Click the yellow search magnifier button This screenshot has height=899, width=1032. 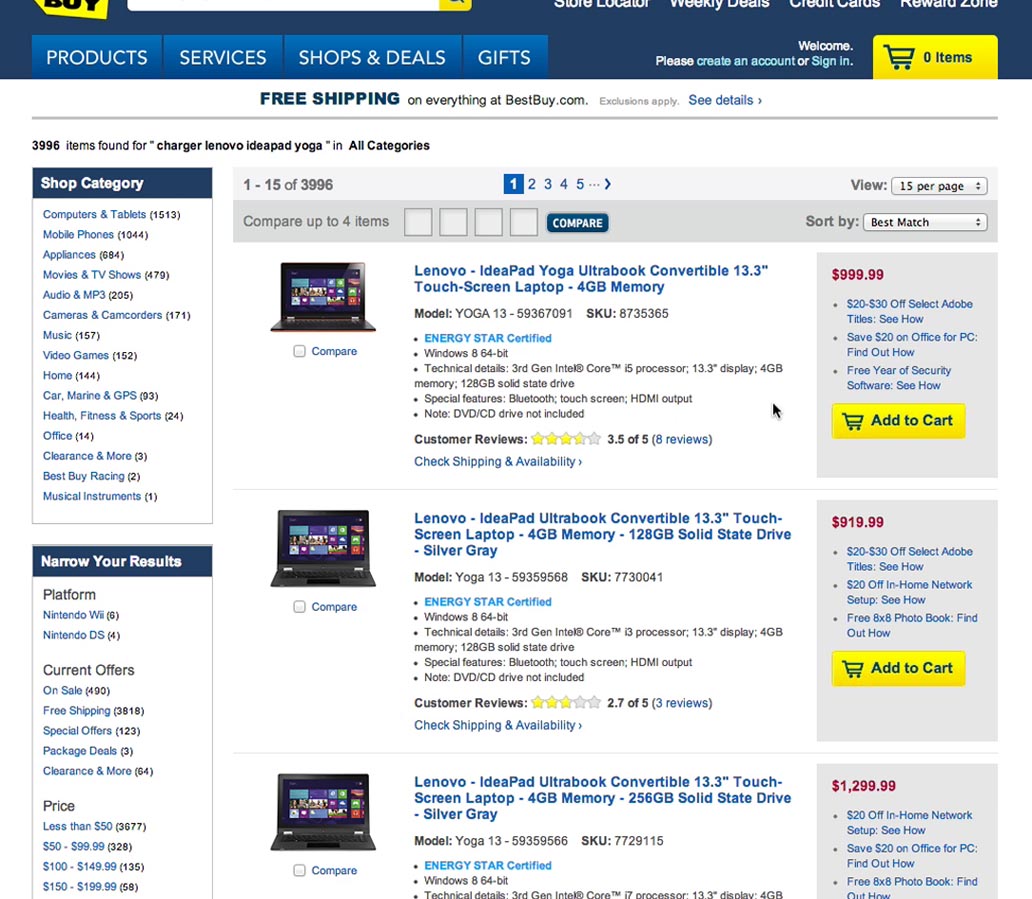coord(455,4)
